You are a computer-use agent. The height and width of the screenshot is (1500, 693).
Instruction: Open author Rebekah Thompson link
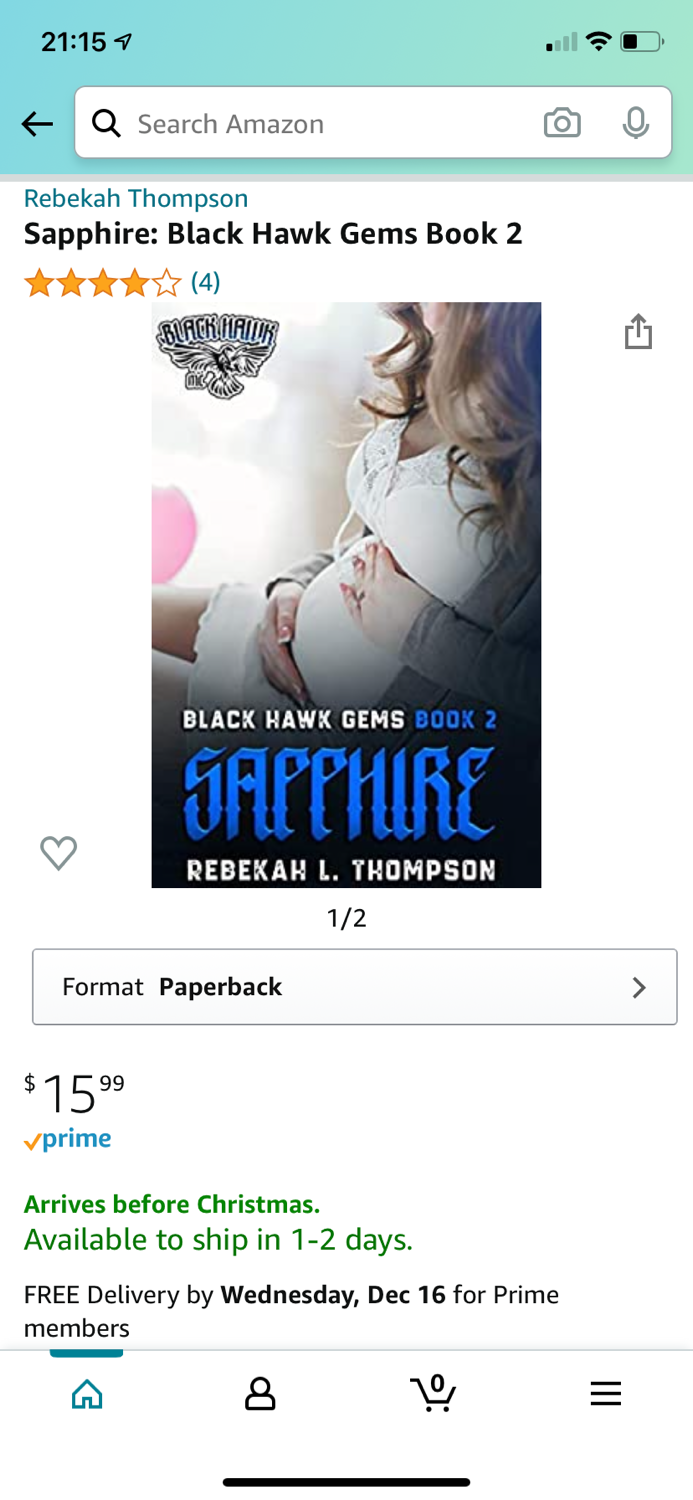coord(136,198)
